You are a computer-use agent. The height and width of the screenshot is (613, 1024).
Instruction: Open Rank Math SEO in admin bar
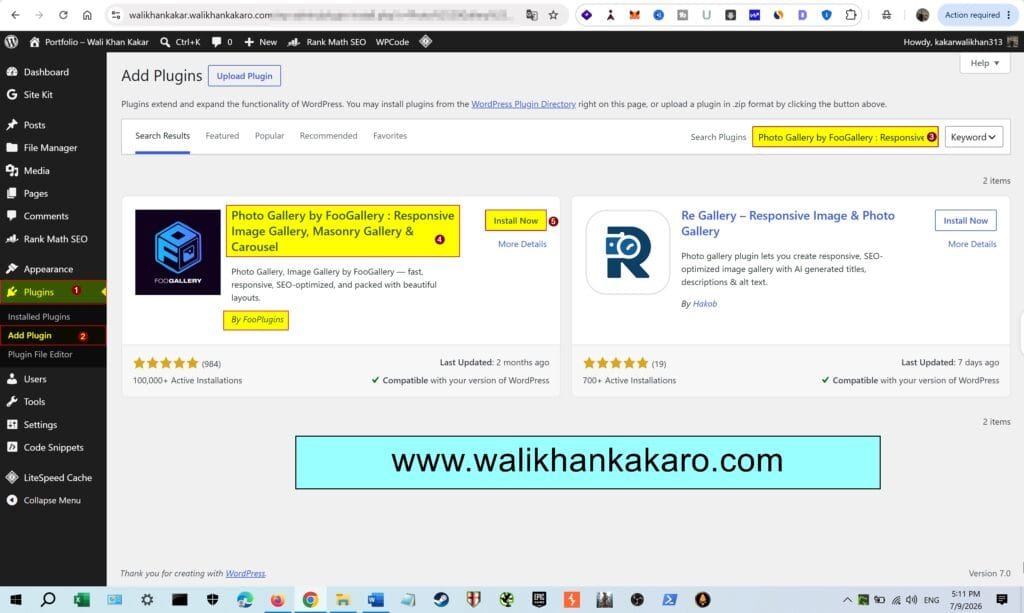tap(327, 42)
